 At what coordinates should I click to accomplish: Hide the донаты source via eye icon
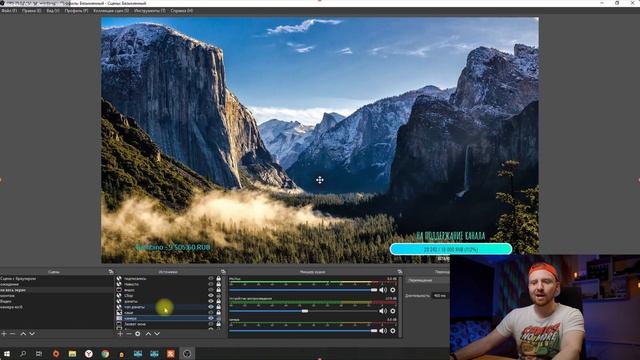click(x=211, y=301)
